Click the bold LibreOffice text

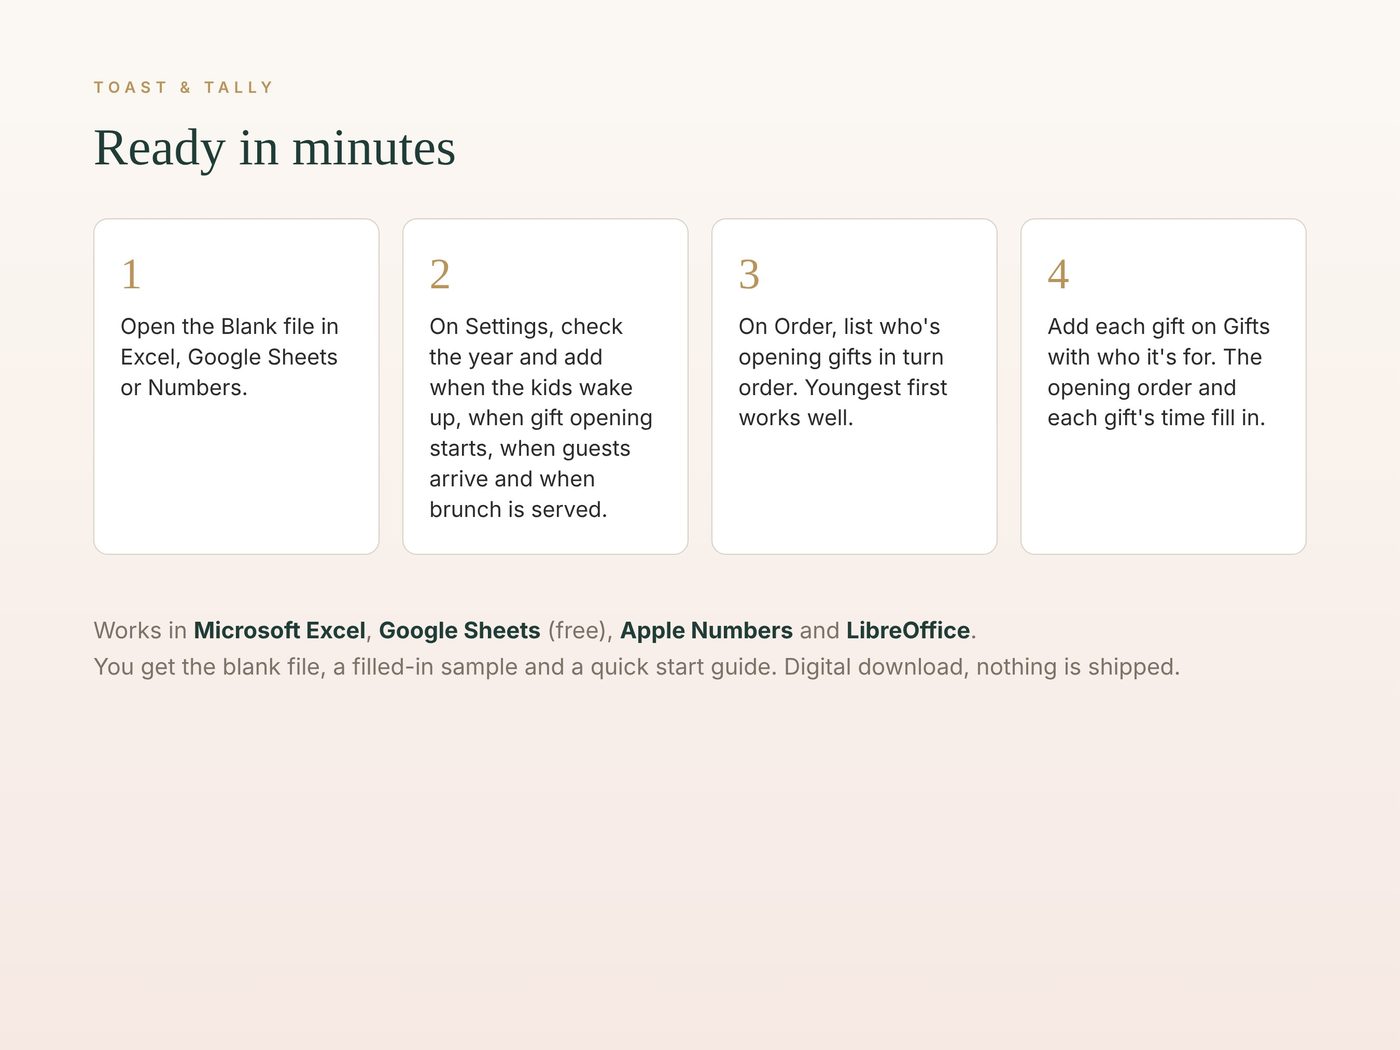point(908,631)
